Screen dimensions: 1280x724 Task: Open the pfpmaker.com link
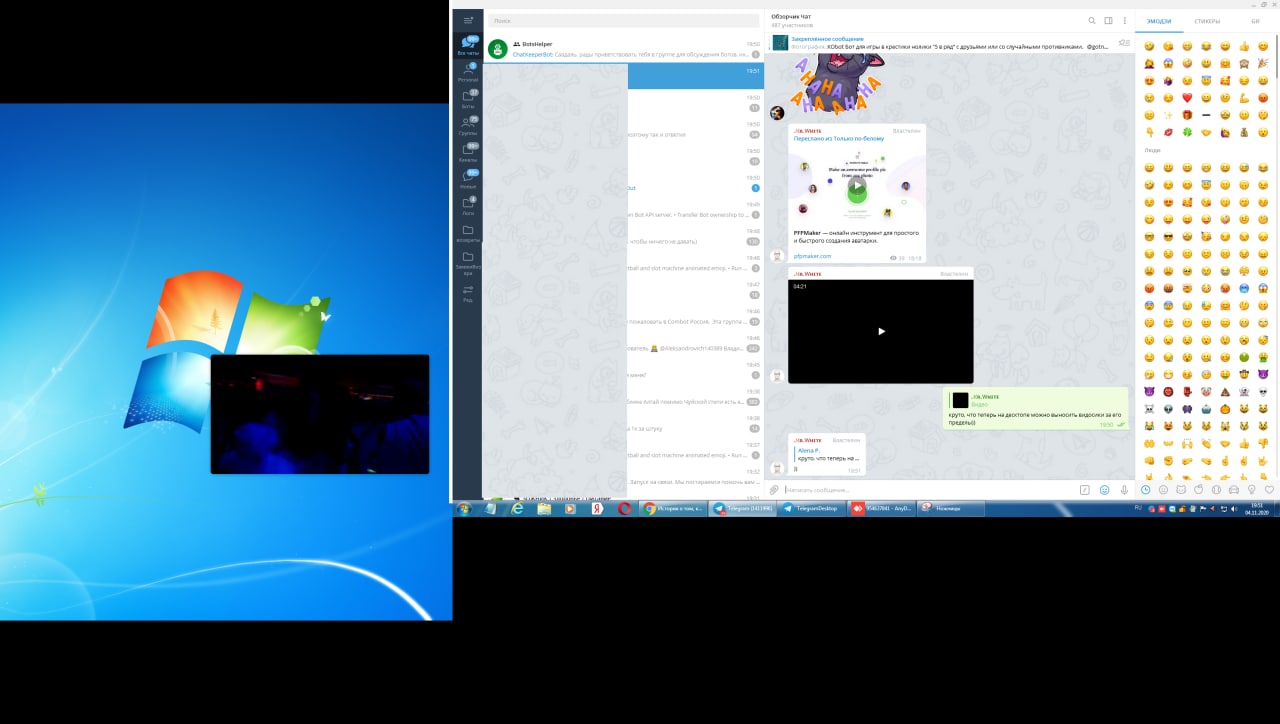tap(812, 256)
